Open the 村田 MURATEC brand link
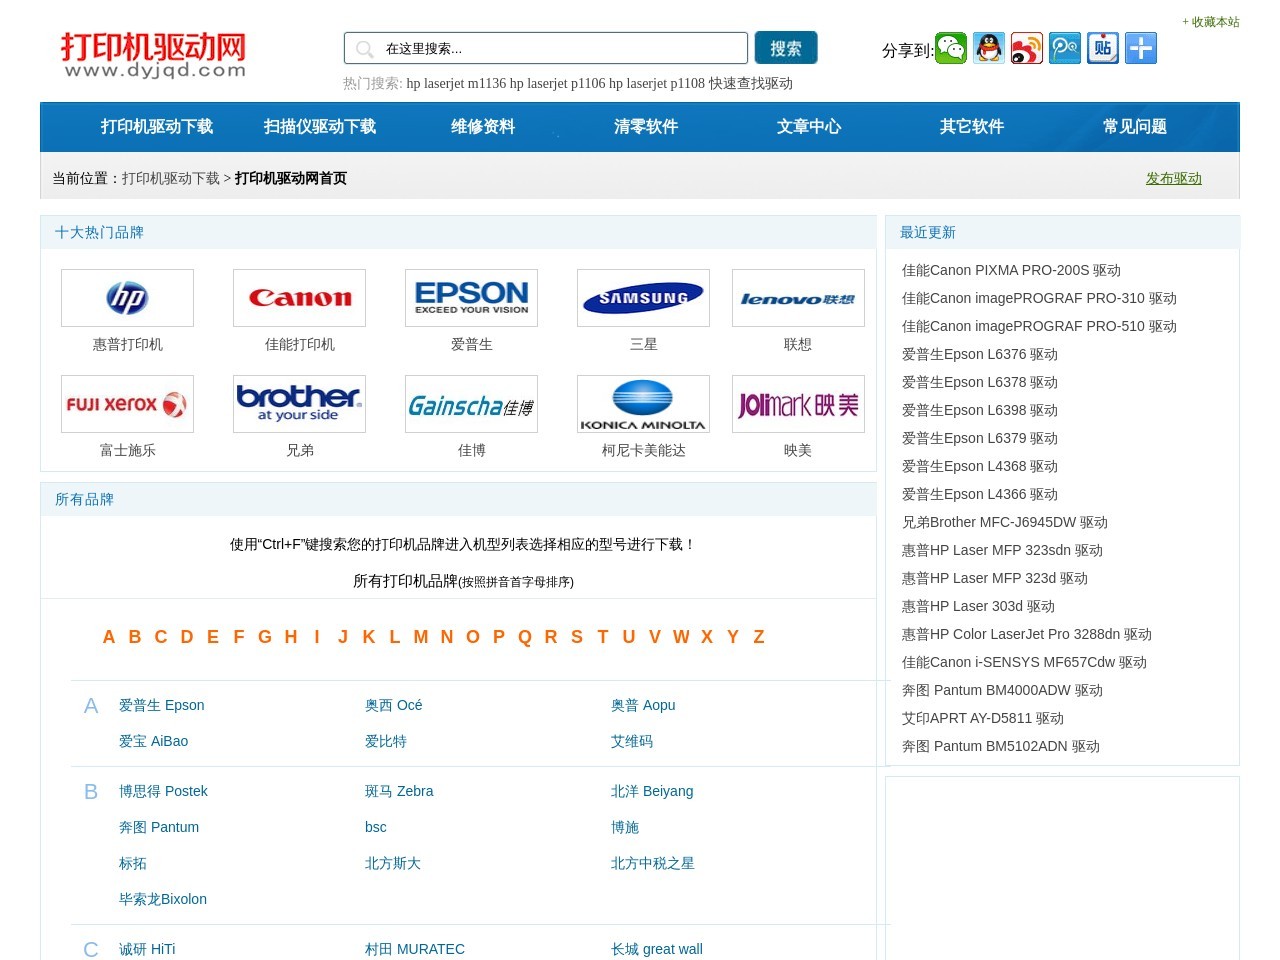This screenshot has height=960, width=1280. click(x=415, y=949)
